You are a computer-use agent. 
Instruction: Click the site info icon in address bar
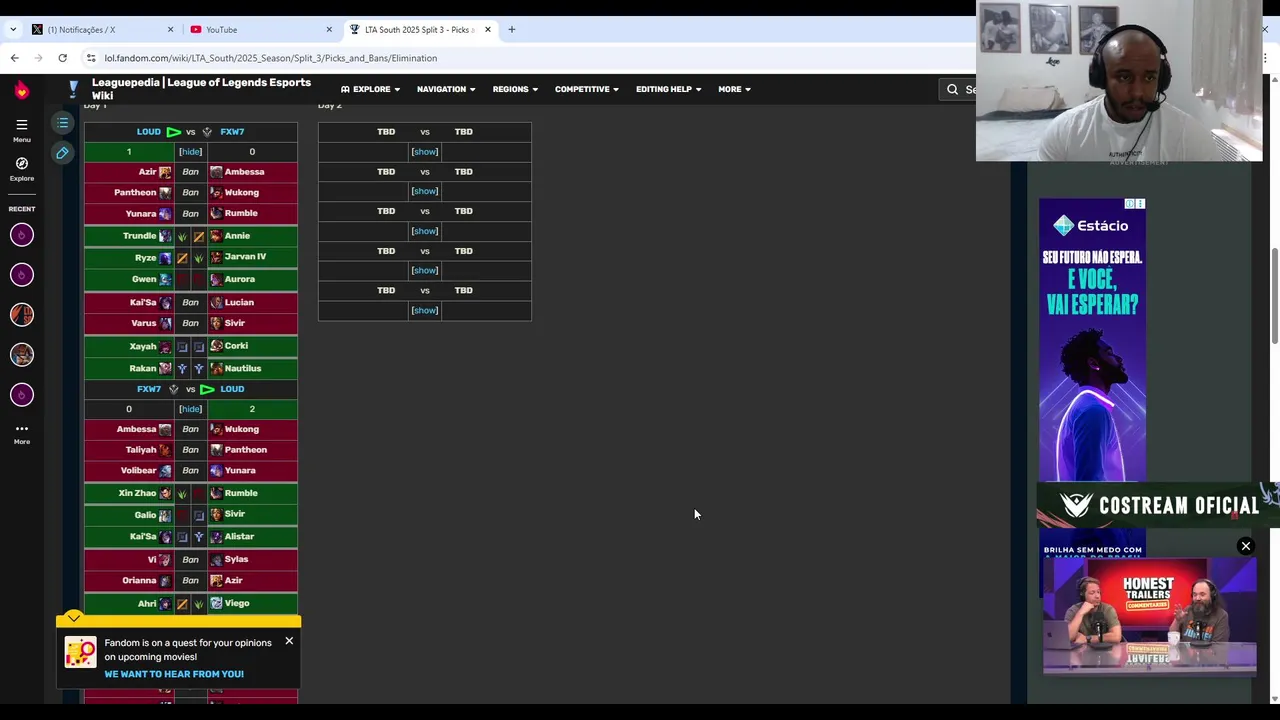pyautogui.click(x=91, y=58)
